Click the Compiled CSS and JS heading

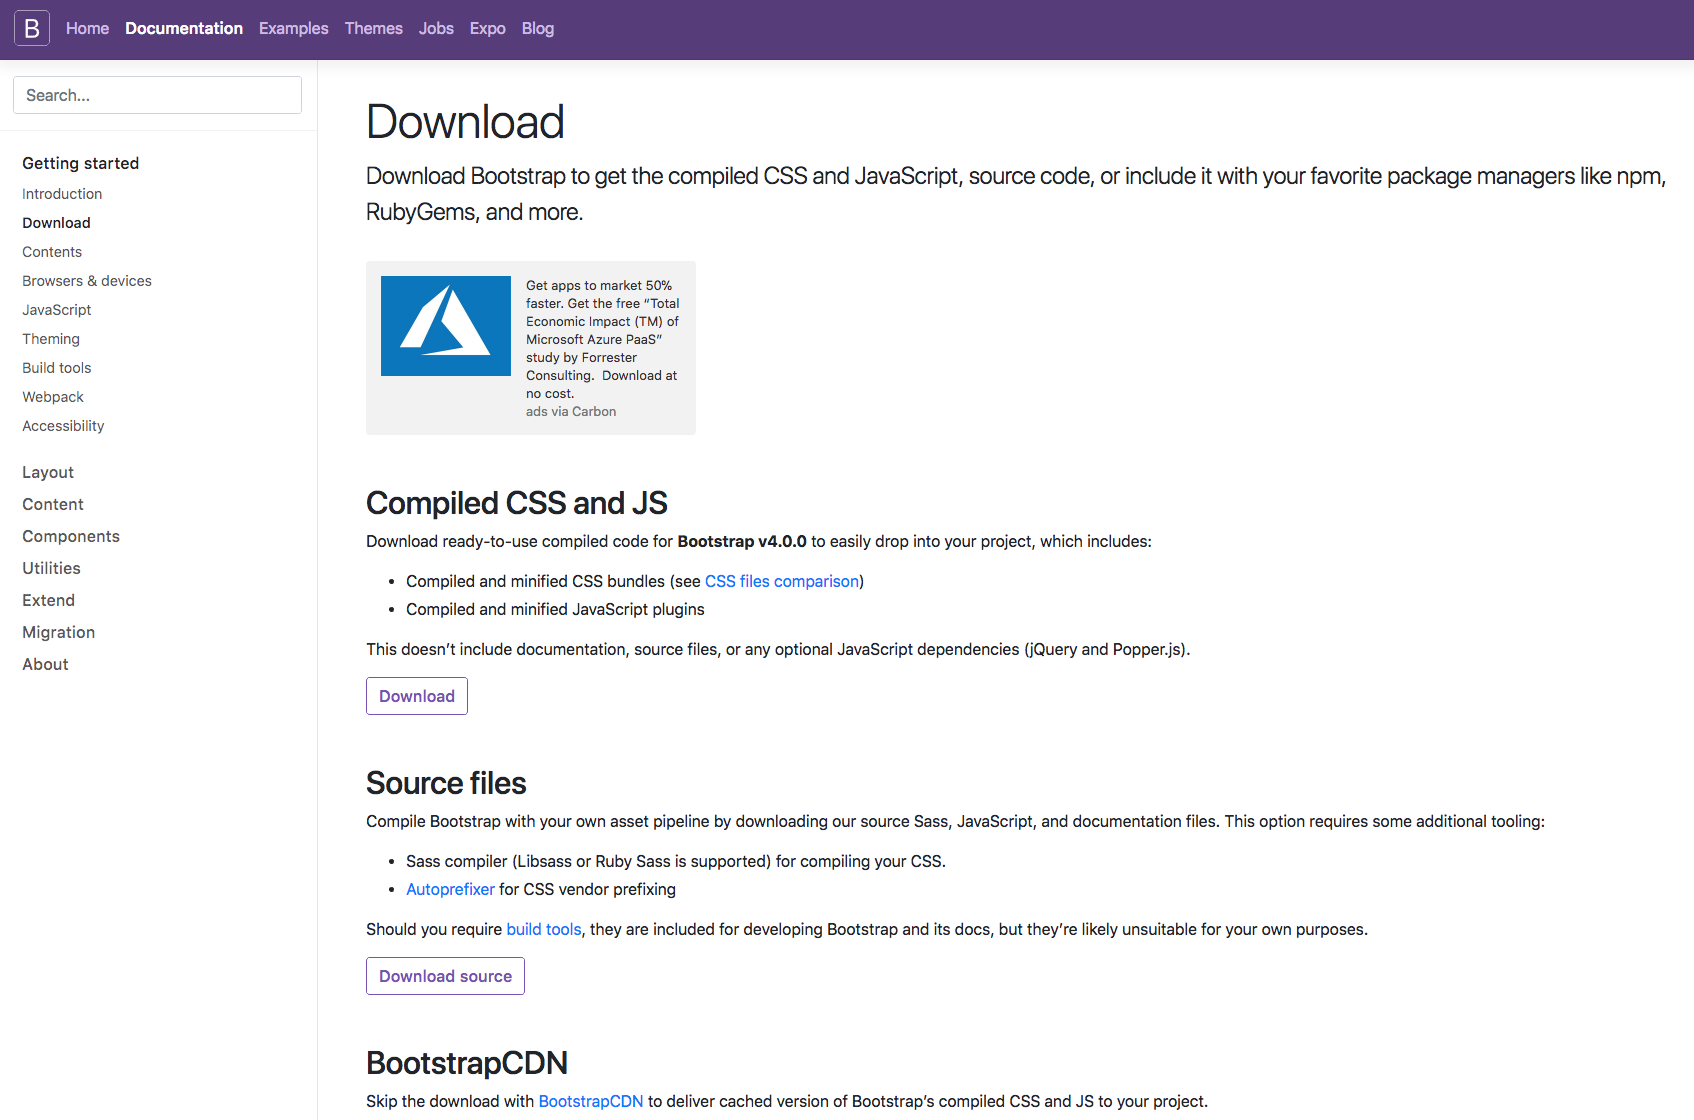[x=516, y=503]
